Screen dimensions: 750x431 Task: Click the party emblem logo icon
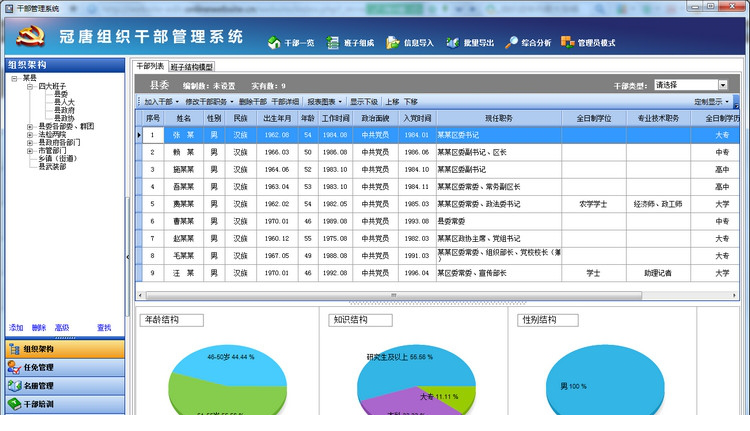[31, 36]
